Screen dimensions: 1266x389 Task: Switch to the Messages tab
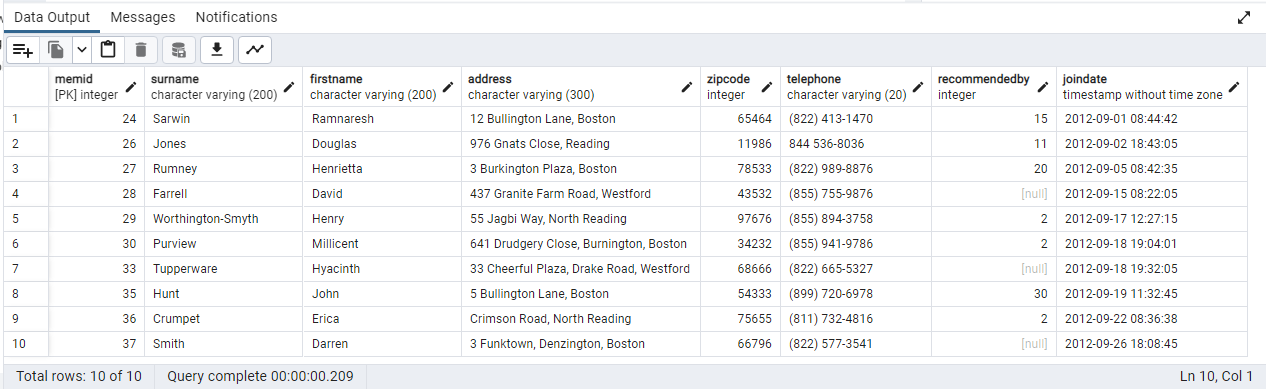point(142,17)
